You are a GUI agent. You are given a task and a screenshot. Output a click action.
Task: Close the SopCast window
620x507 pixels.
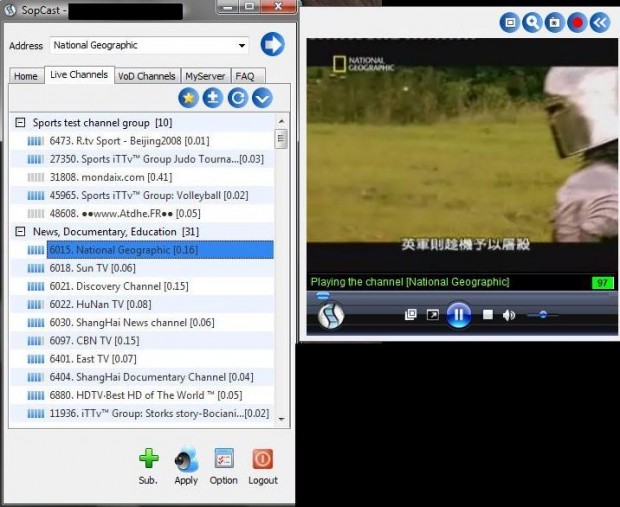pos(278,6)
